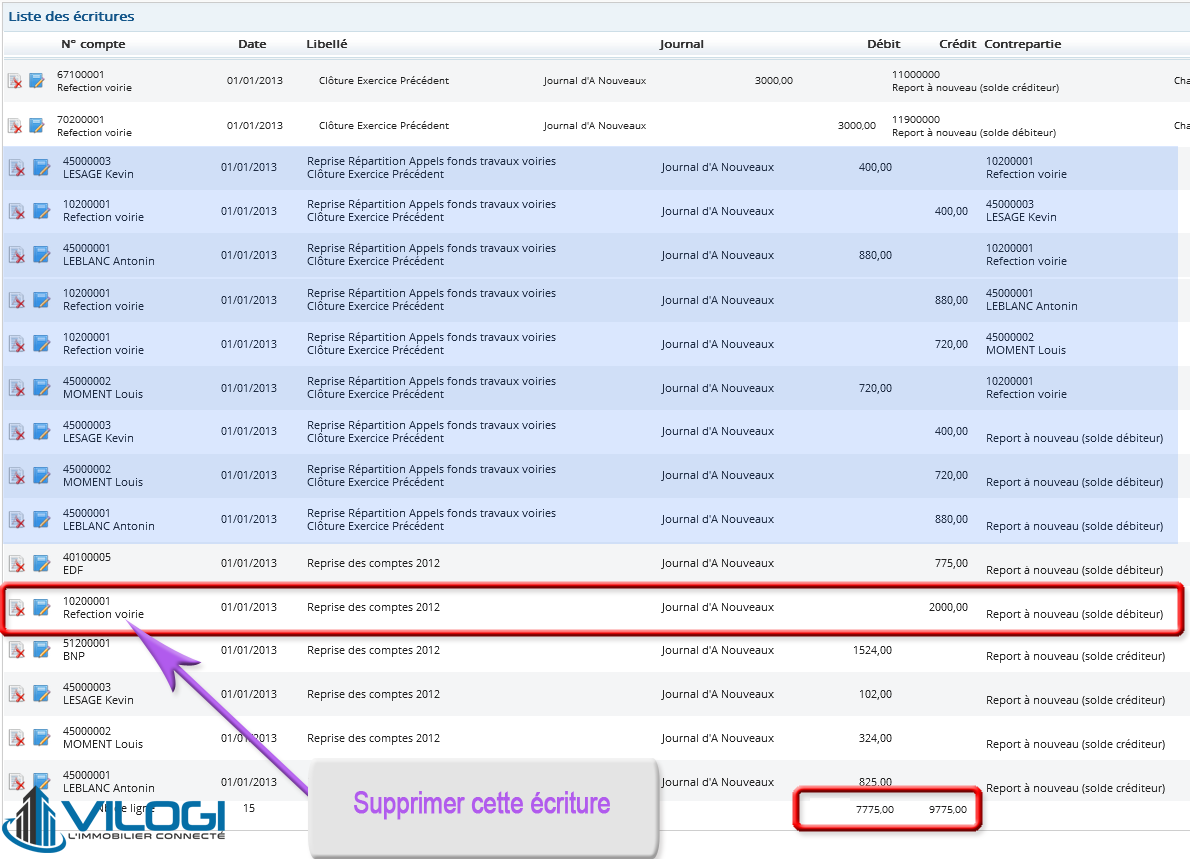This screenshot has width=1190, height=859.
Task: Click the line count value 15
Action: tap(249, 808)
